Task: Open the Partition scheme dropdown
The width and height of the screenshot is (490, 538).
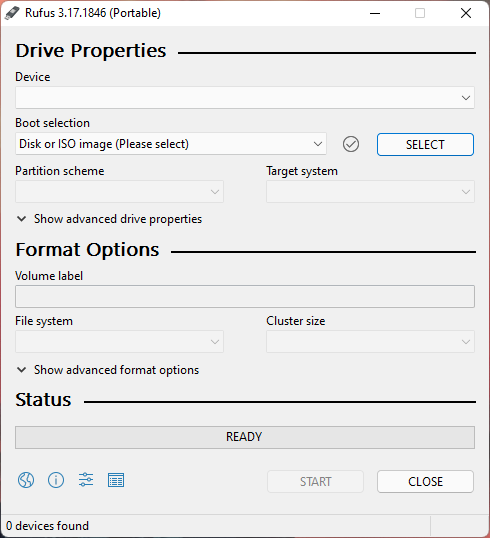Action: pyautogui.click(x=119, y=191)
